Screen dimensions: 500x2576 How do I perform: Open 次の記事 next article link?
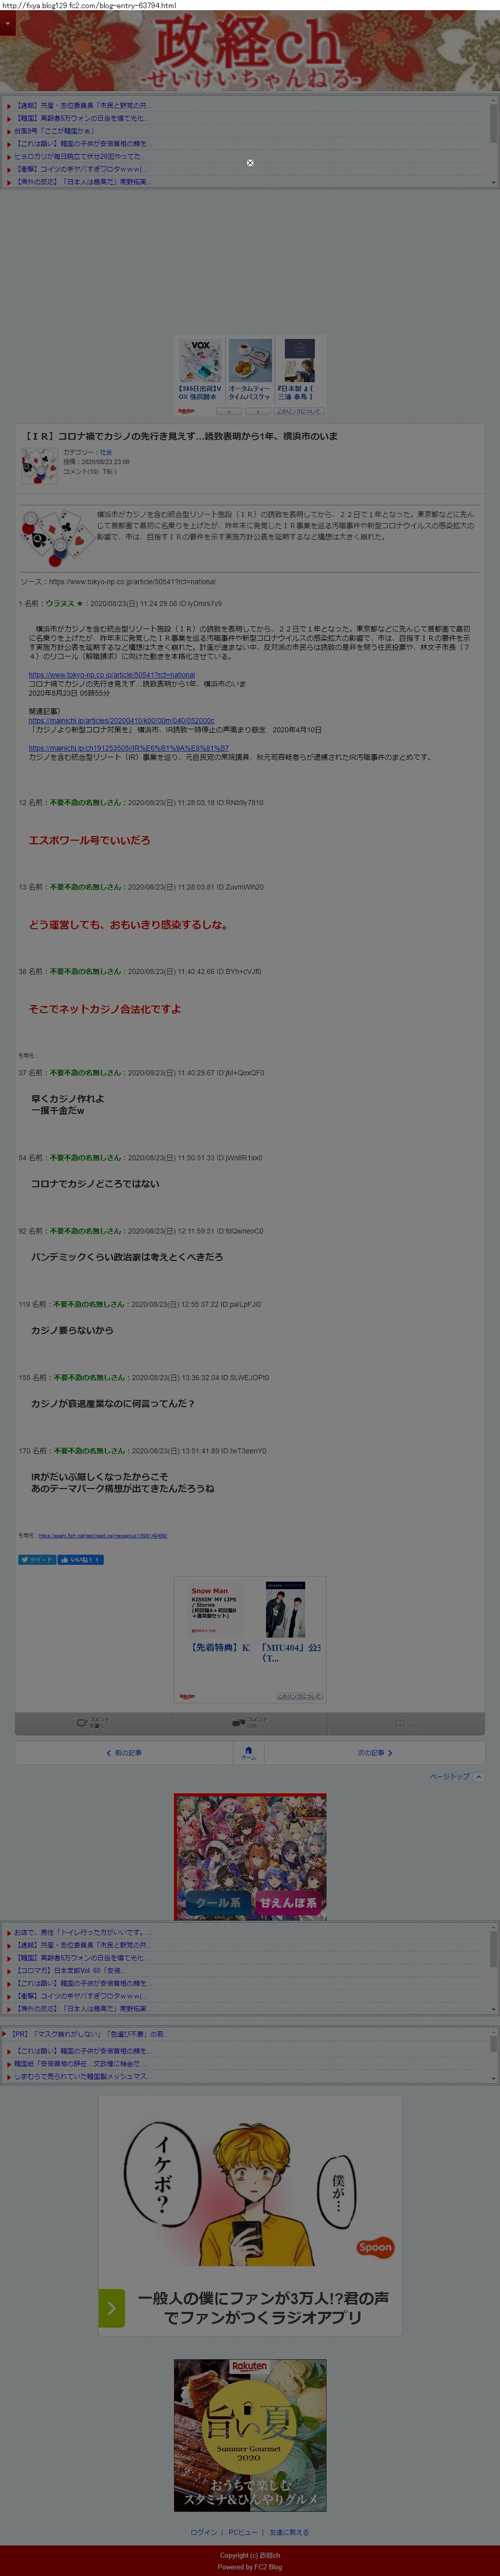tap(375, 1752)
